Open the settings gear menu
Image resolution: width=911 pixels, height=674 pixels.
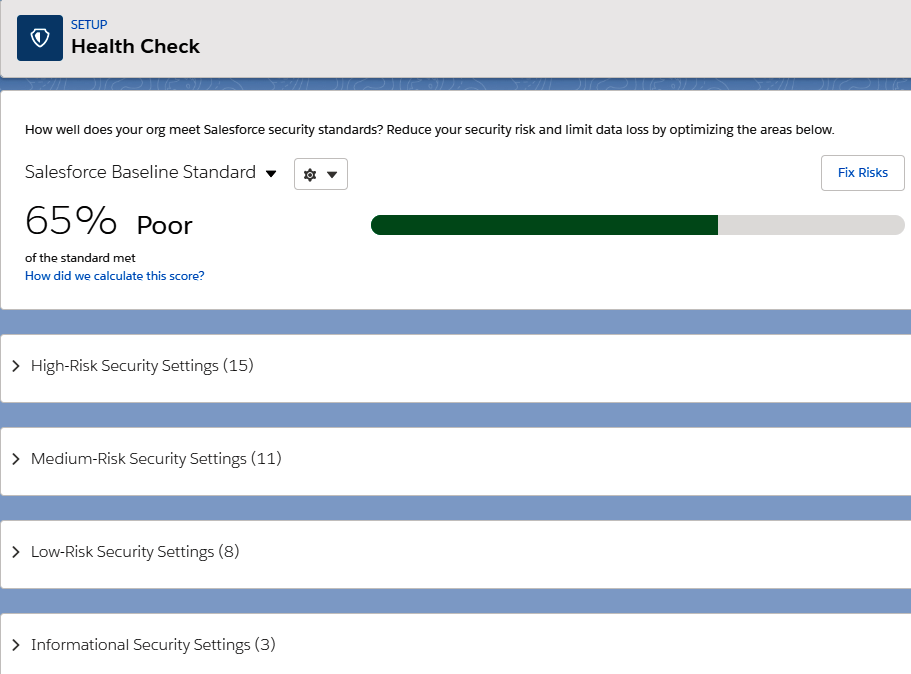[311, 173]
